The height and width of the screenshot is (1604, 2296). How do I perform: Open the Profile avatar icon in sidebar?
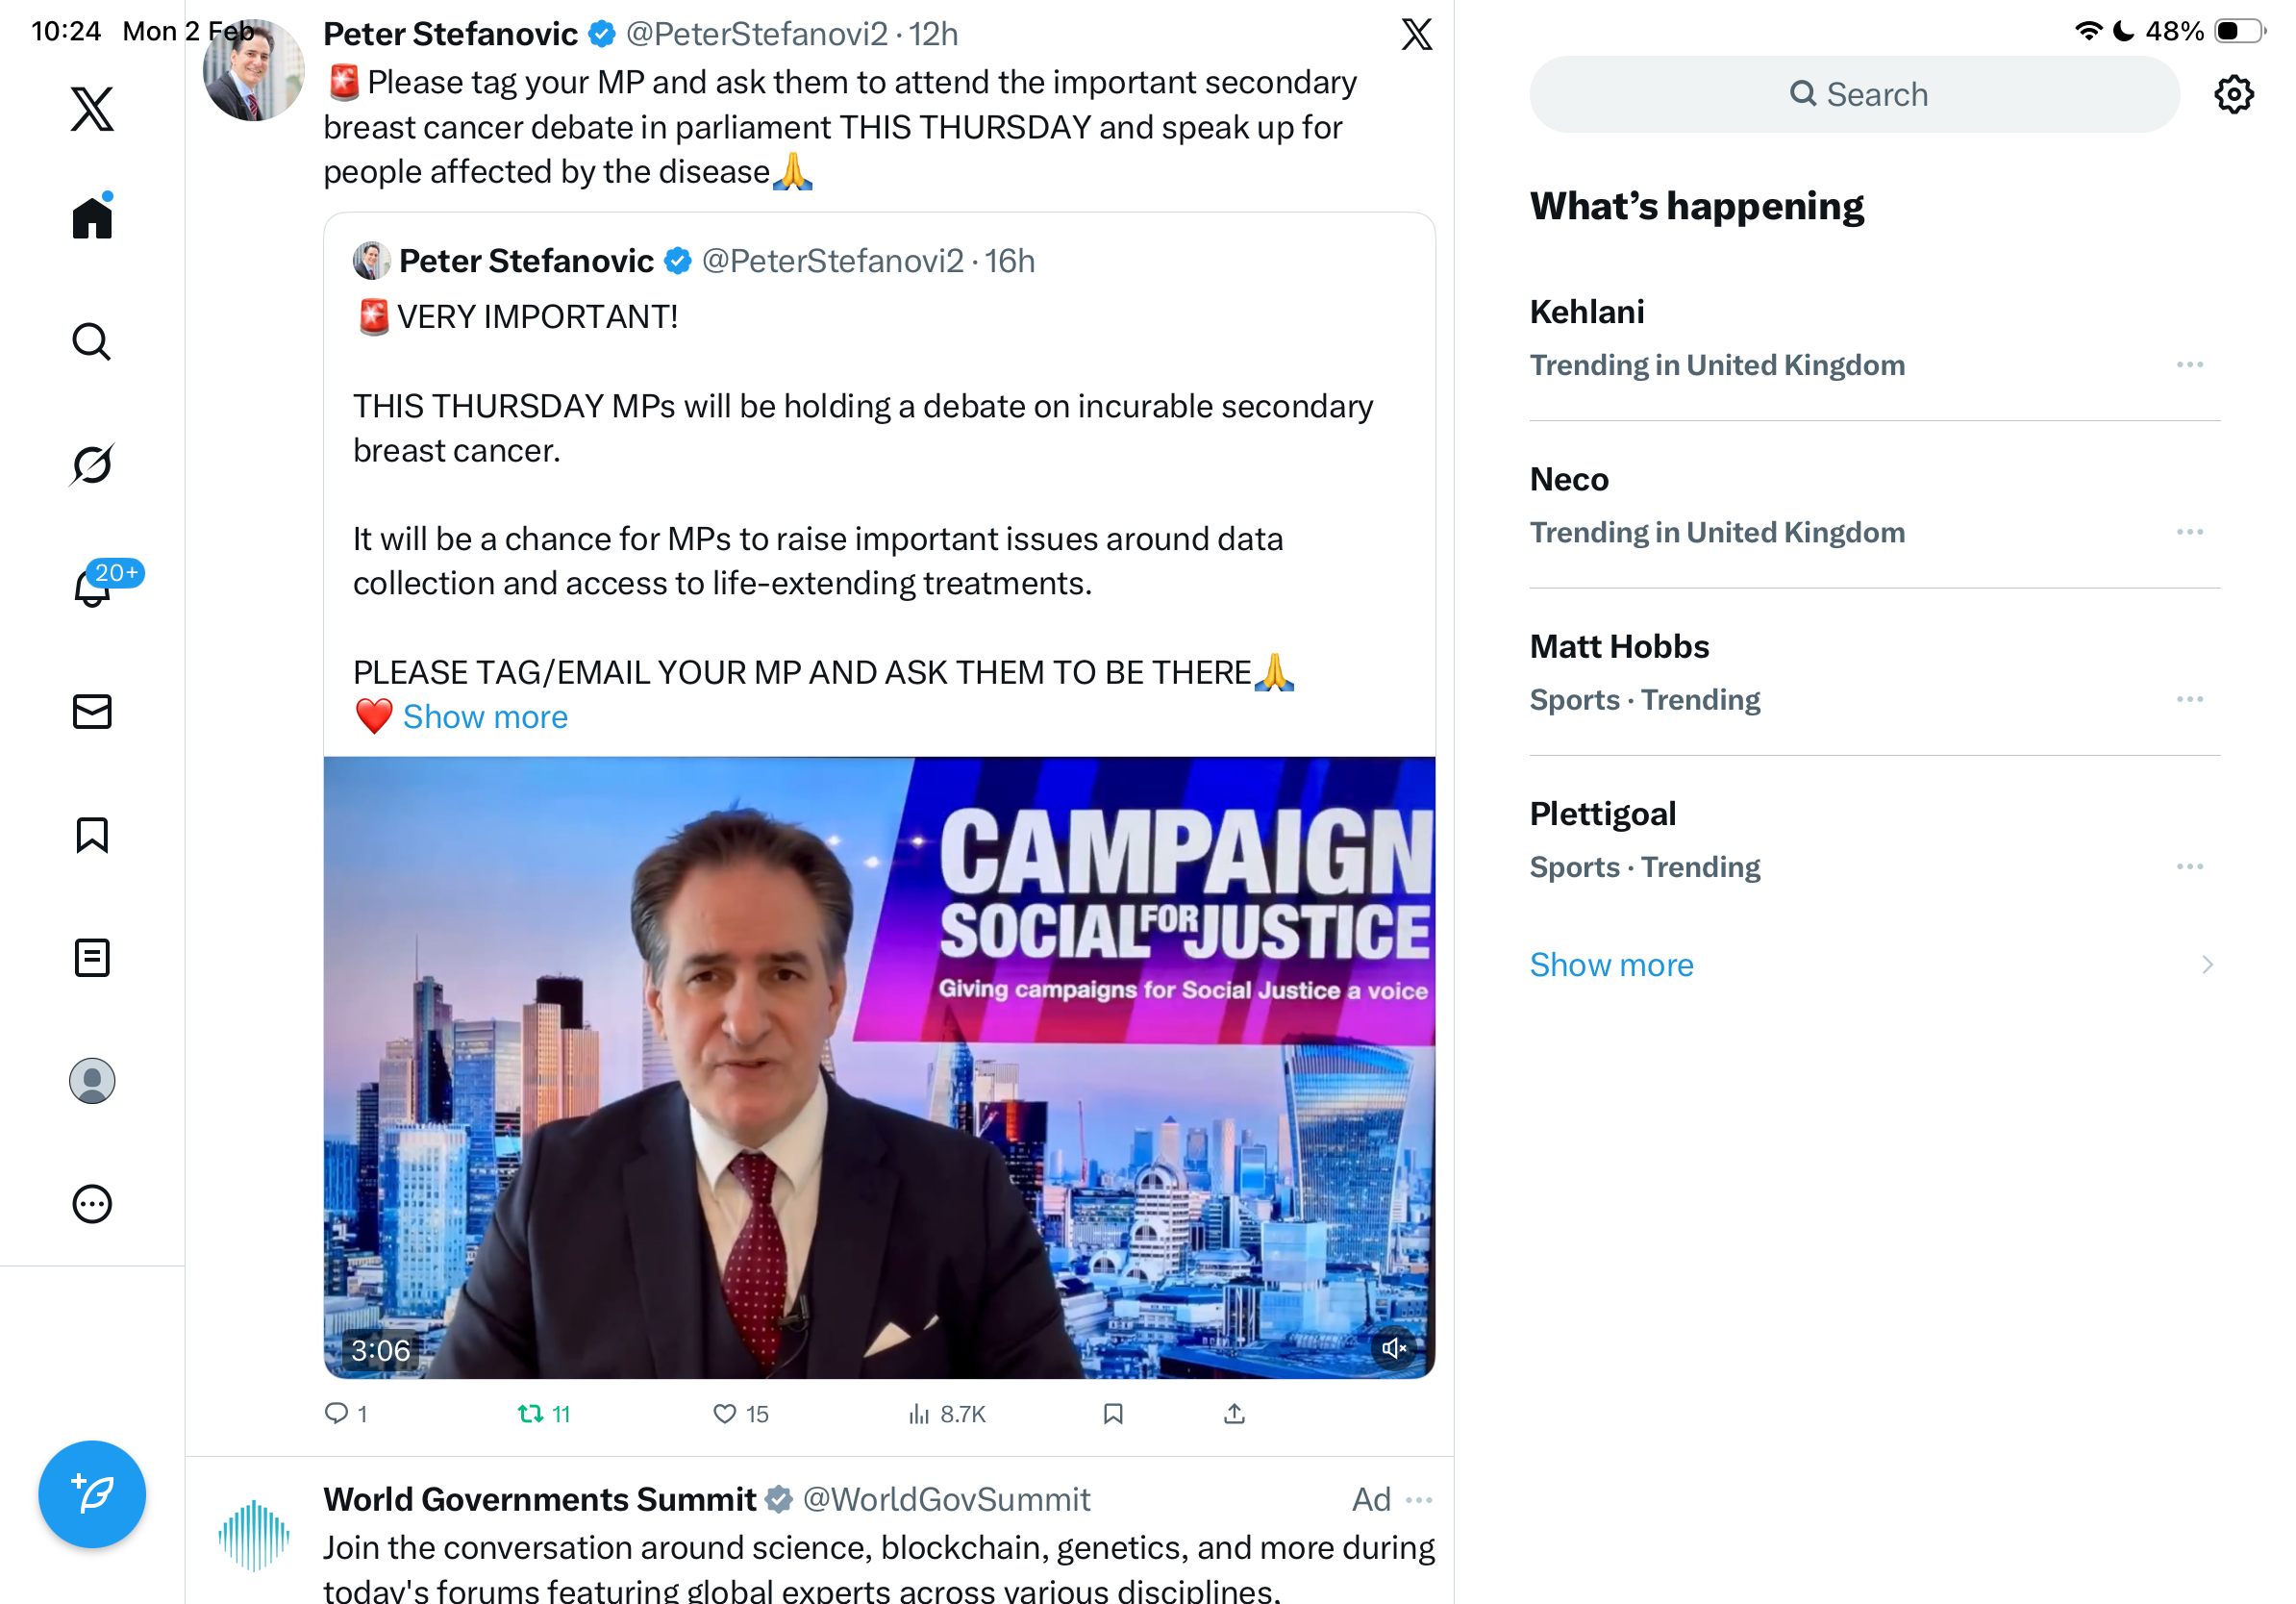92,1081
